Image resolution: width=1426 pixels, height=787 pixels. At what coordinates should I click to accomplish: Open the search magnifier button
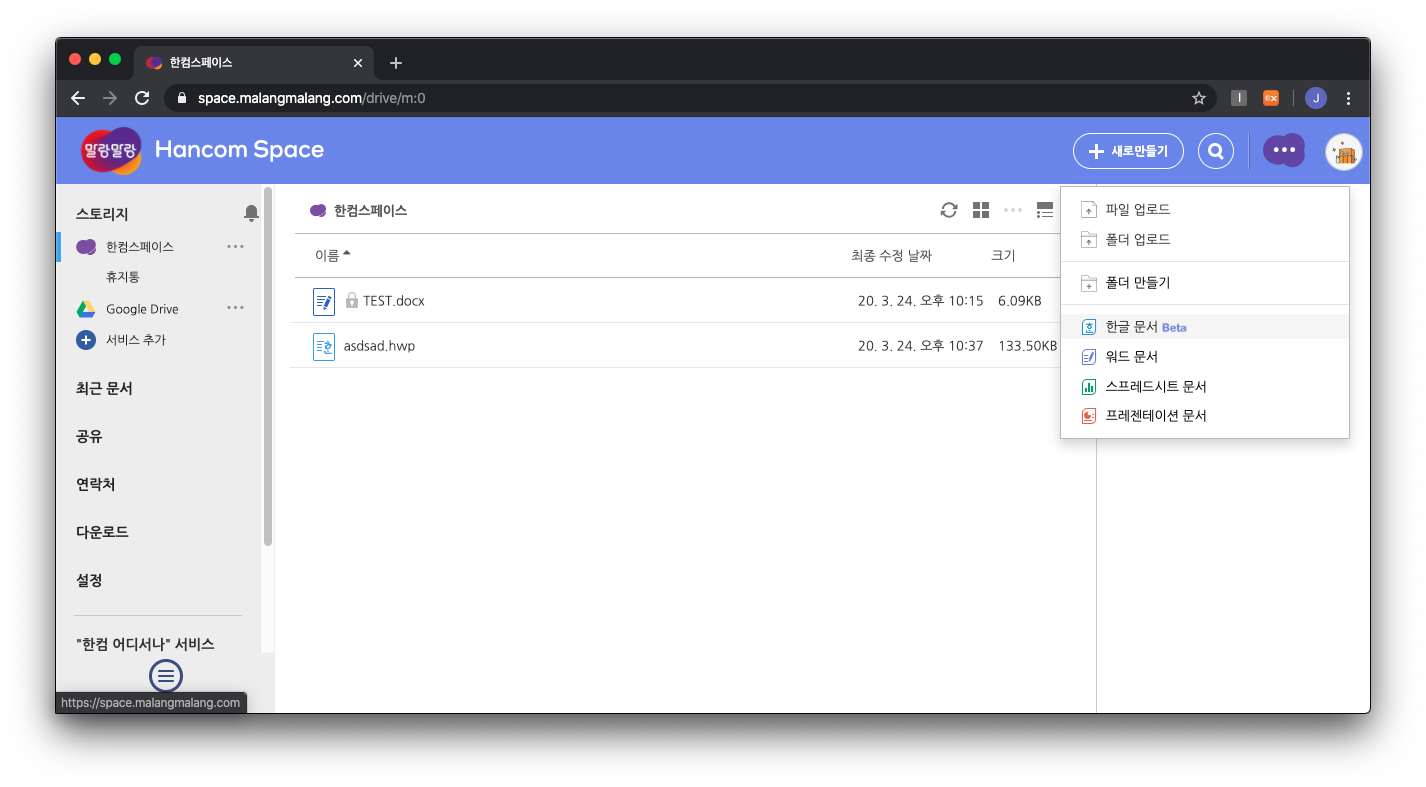tap(1216, 151)
